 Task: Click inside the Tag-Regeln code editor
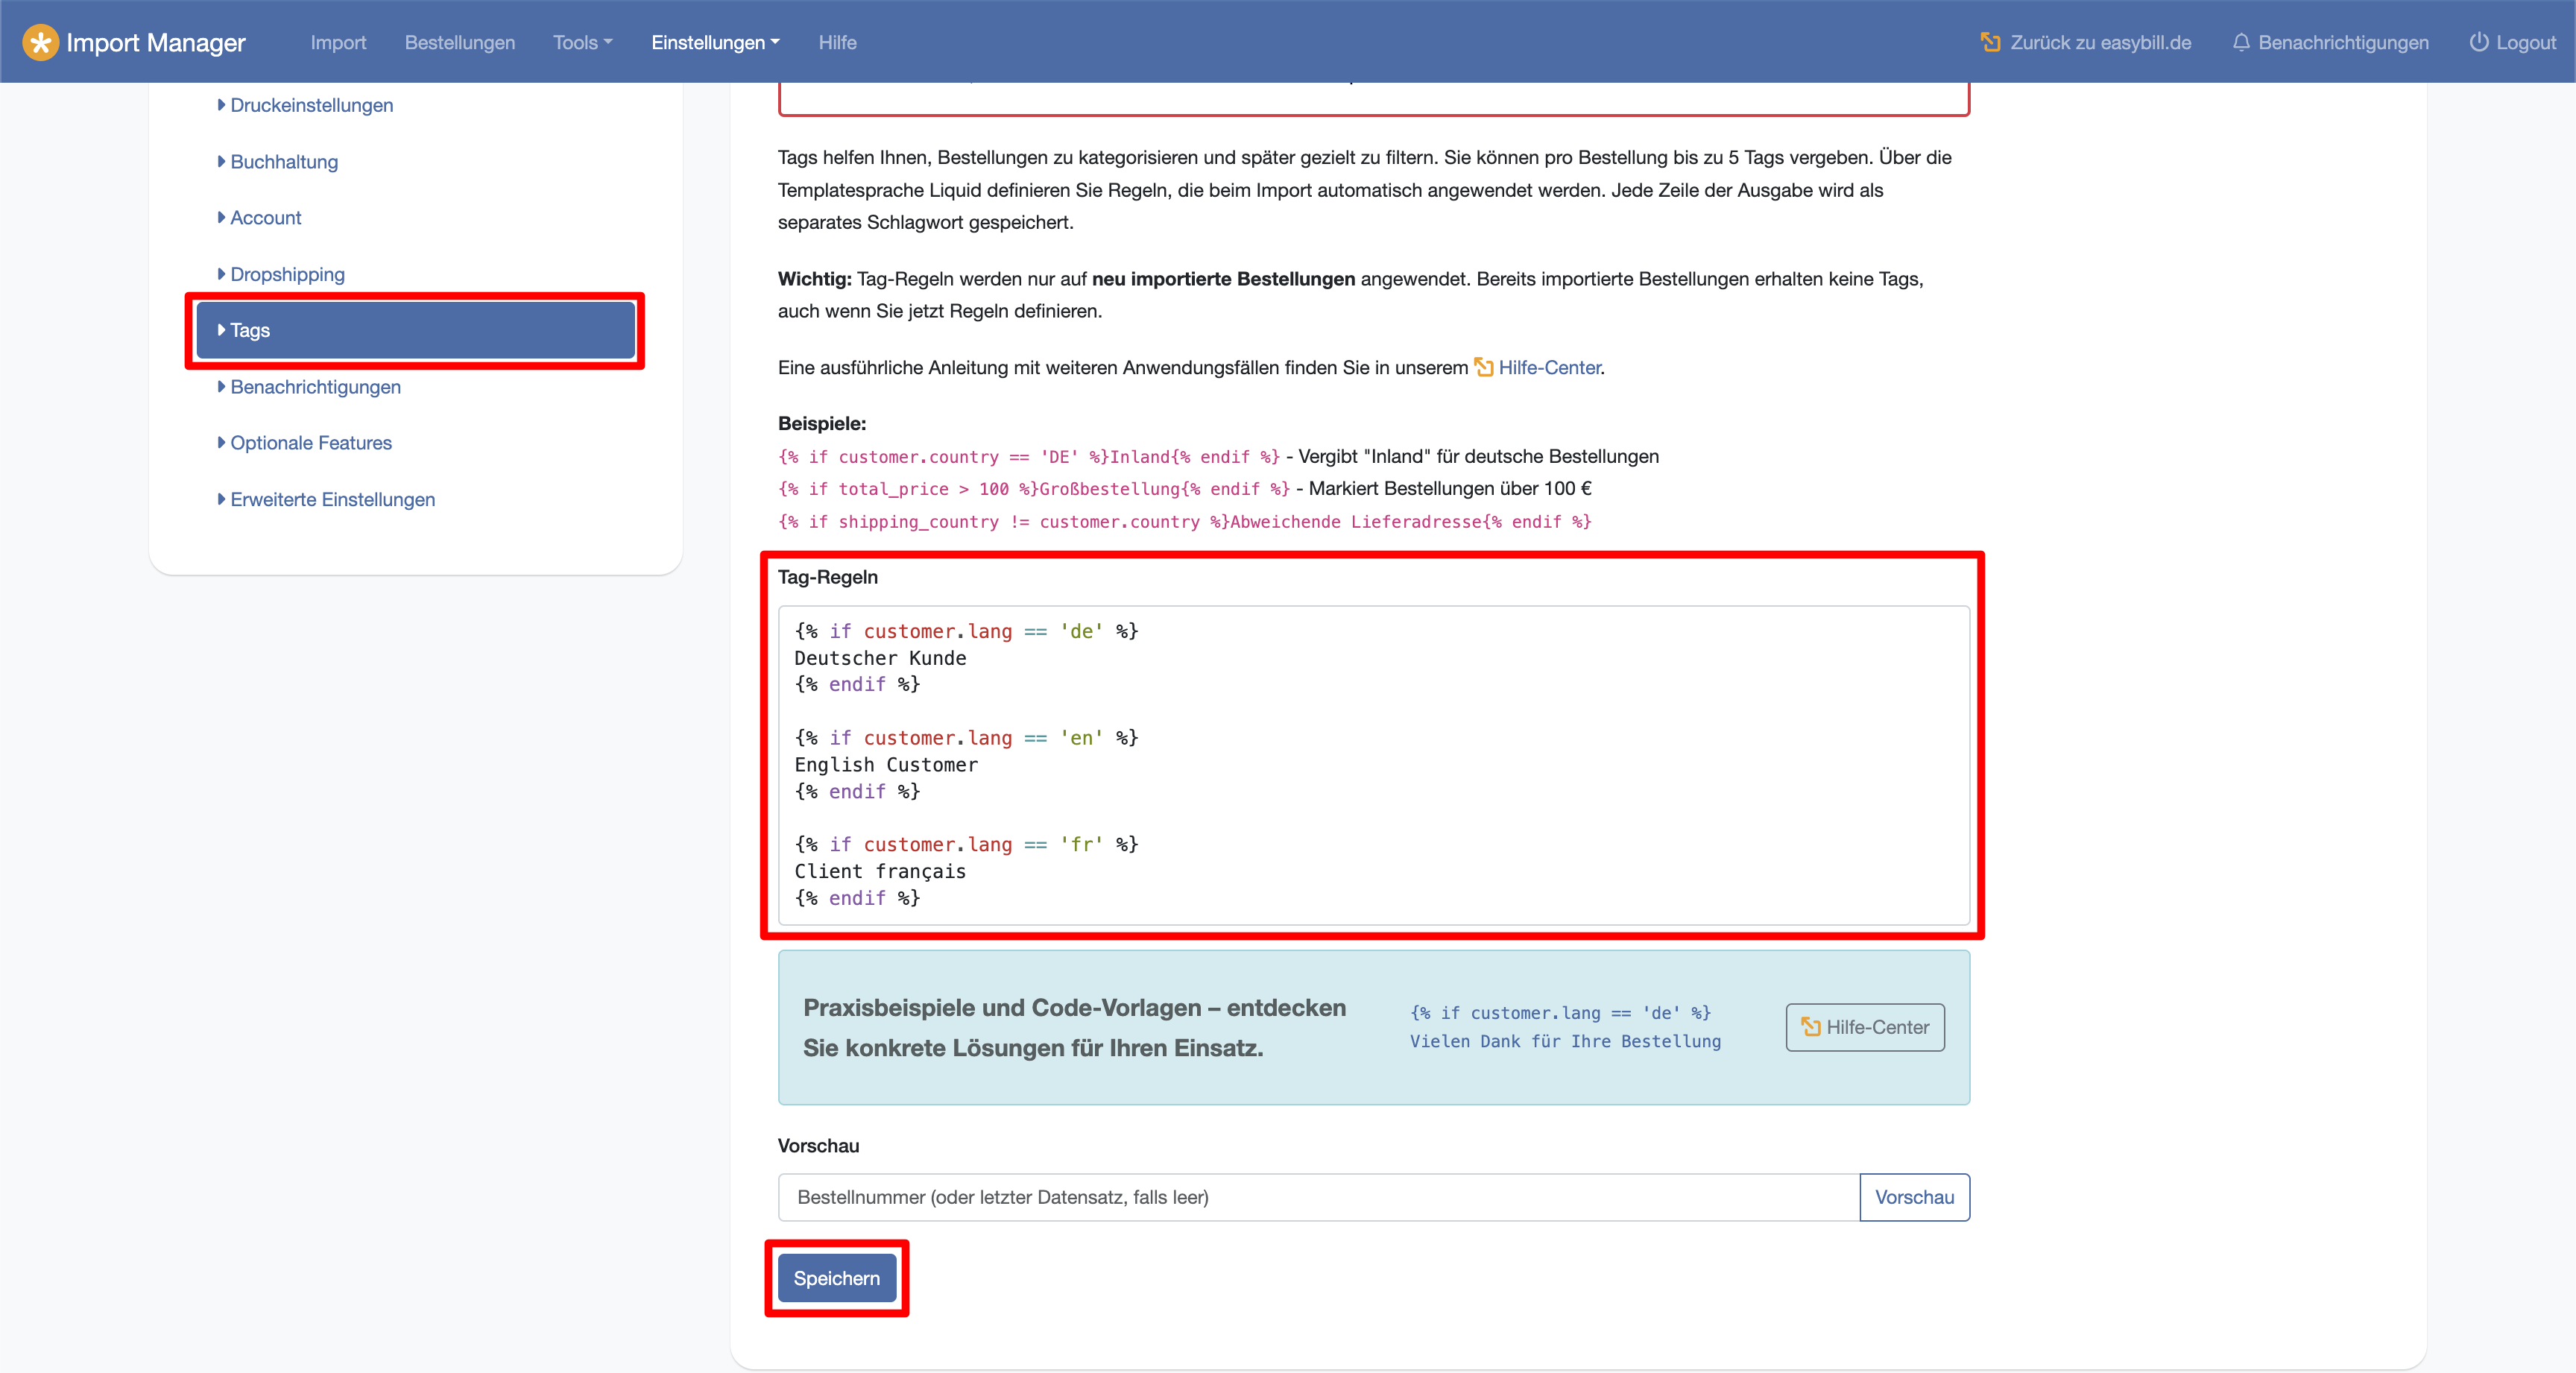click(1400, 765)
